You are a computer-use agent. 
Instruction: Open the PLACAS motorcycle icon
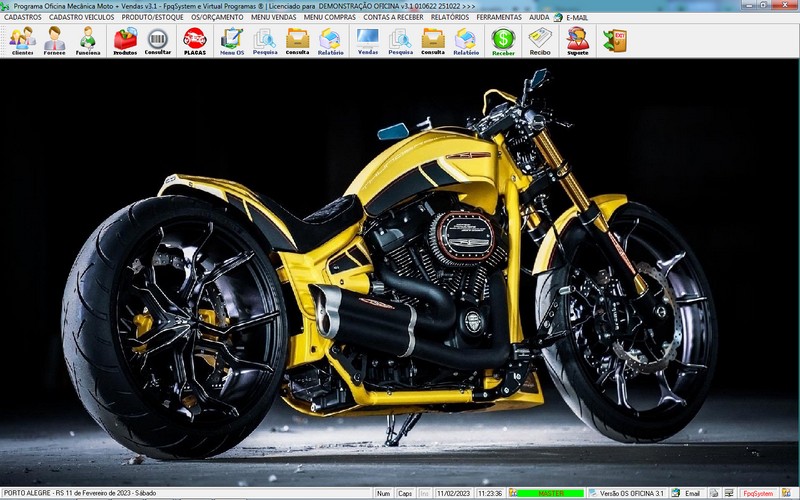(x=195, y=41)
